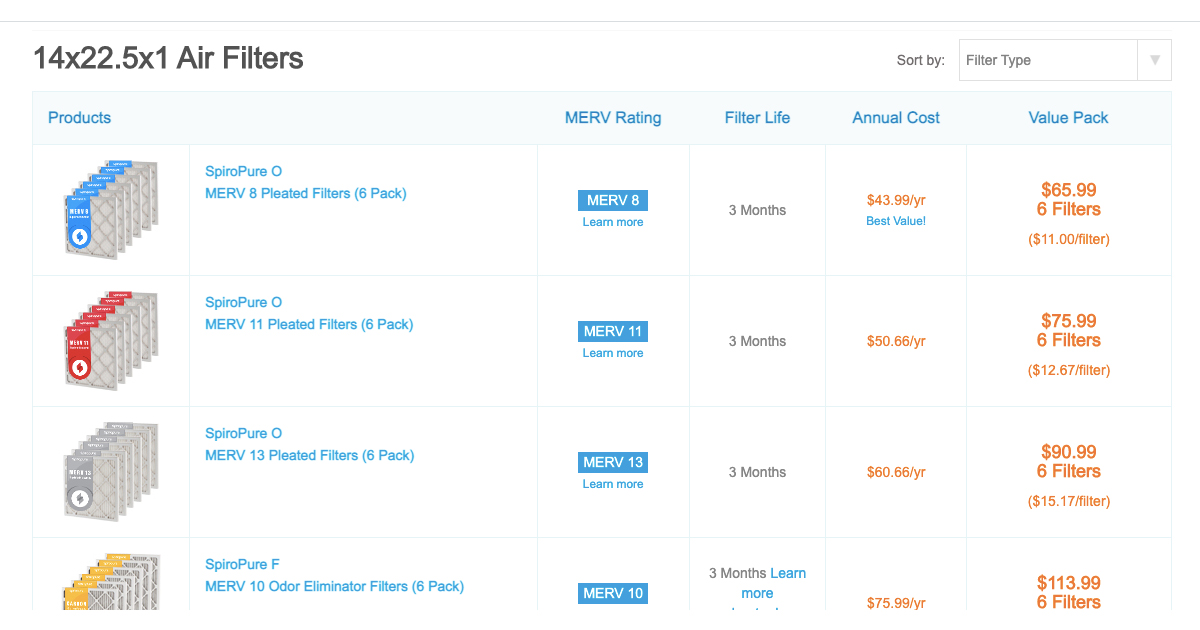This screenshot has height=630, width=1200.
Task: Open the MERV 11 filter pack thumbnail
Action: 111,341
